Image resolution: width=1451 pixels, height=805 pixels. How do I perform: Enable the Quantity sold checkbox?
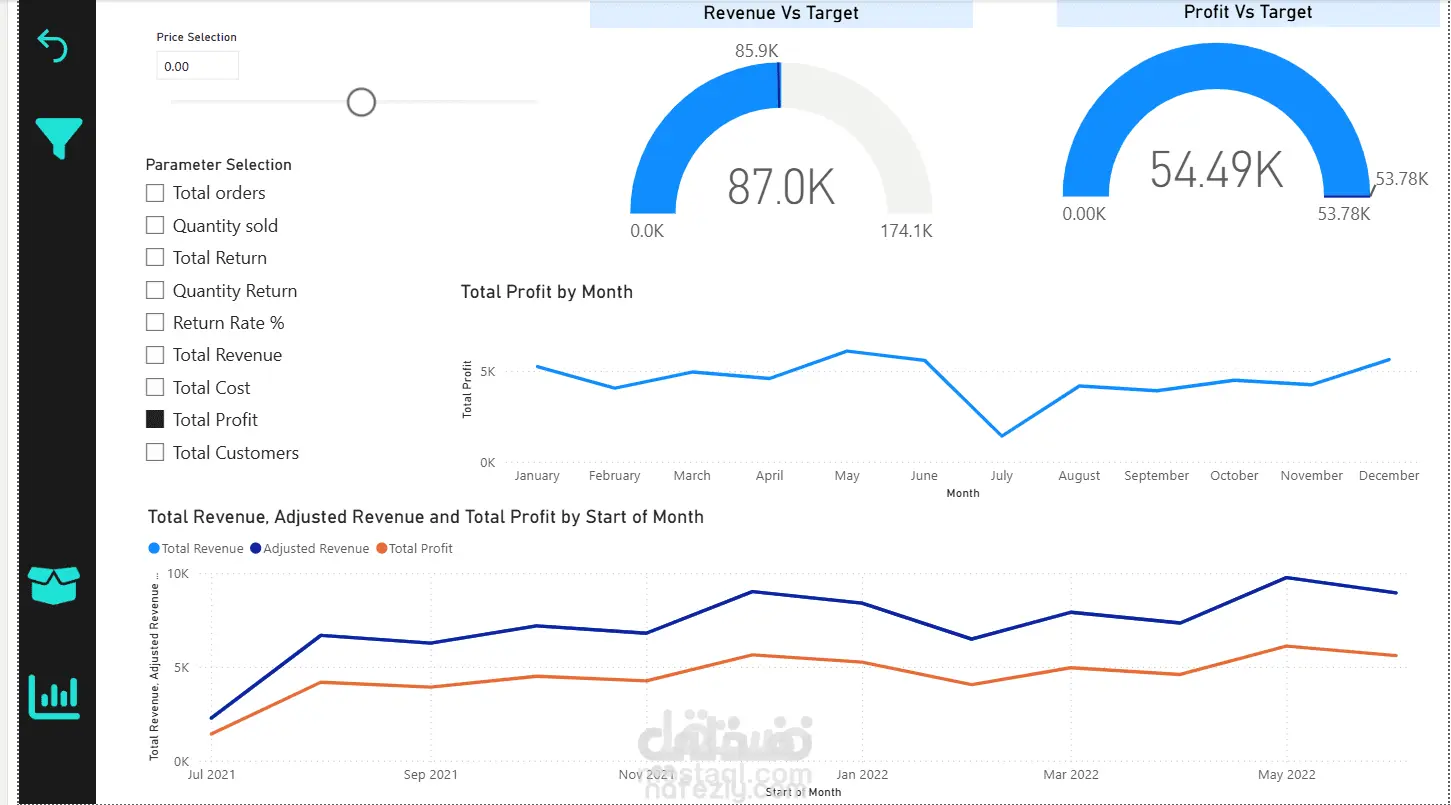tap(155, 225)
